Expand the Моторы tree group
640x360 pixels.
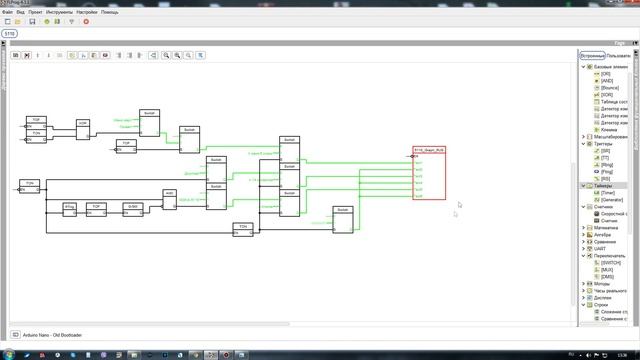coord(583,283)
